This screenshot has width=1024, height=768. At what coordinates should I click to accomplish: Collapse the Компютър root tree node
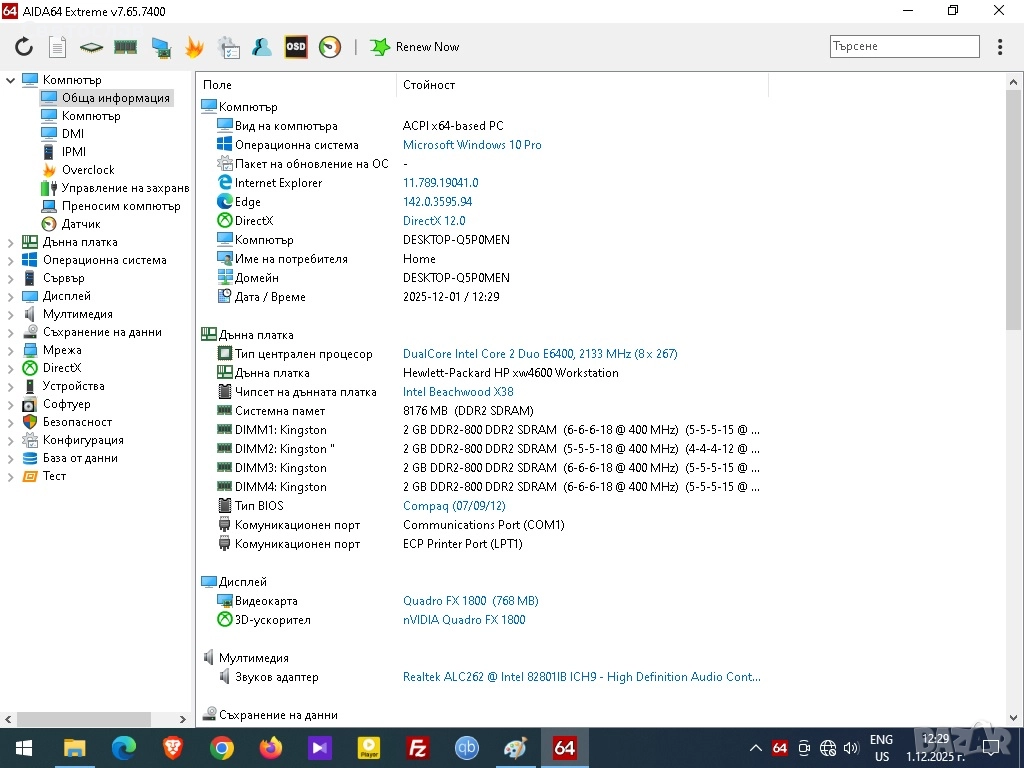(11, 80)
